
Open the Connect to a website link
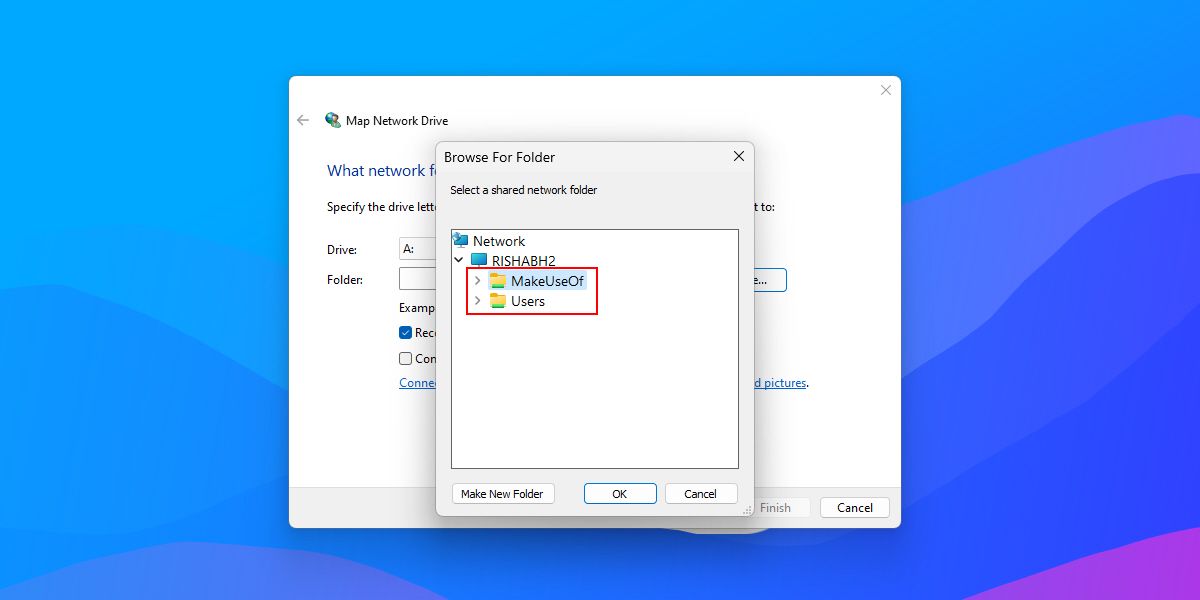tap(418, 383)
